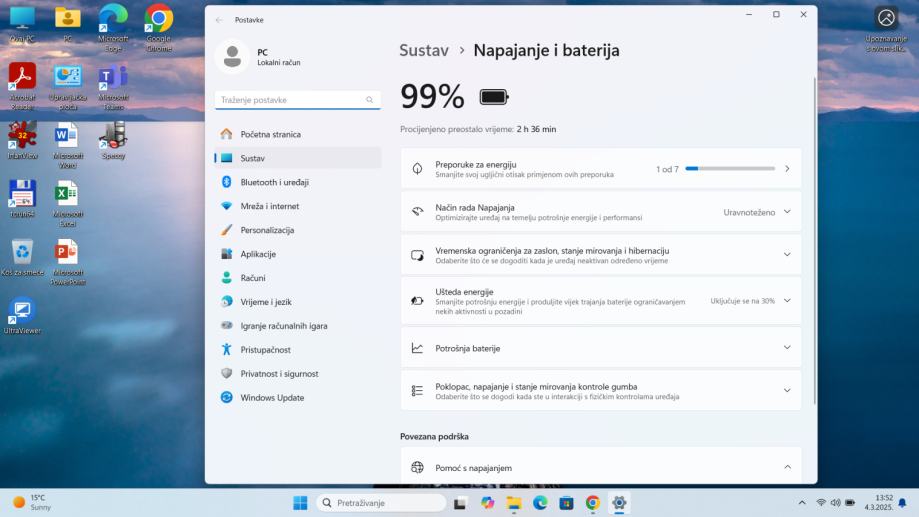
Task: Collapse the Pomoć s napajanjem section
Action: [787, 467]
